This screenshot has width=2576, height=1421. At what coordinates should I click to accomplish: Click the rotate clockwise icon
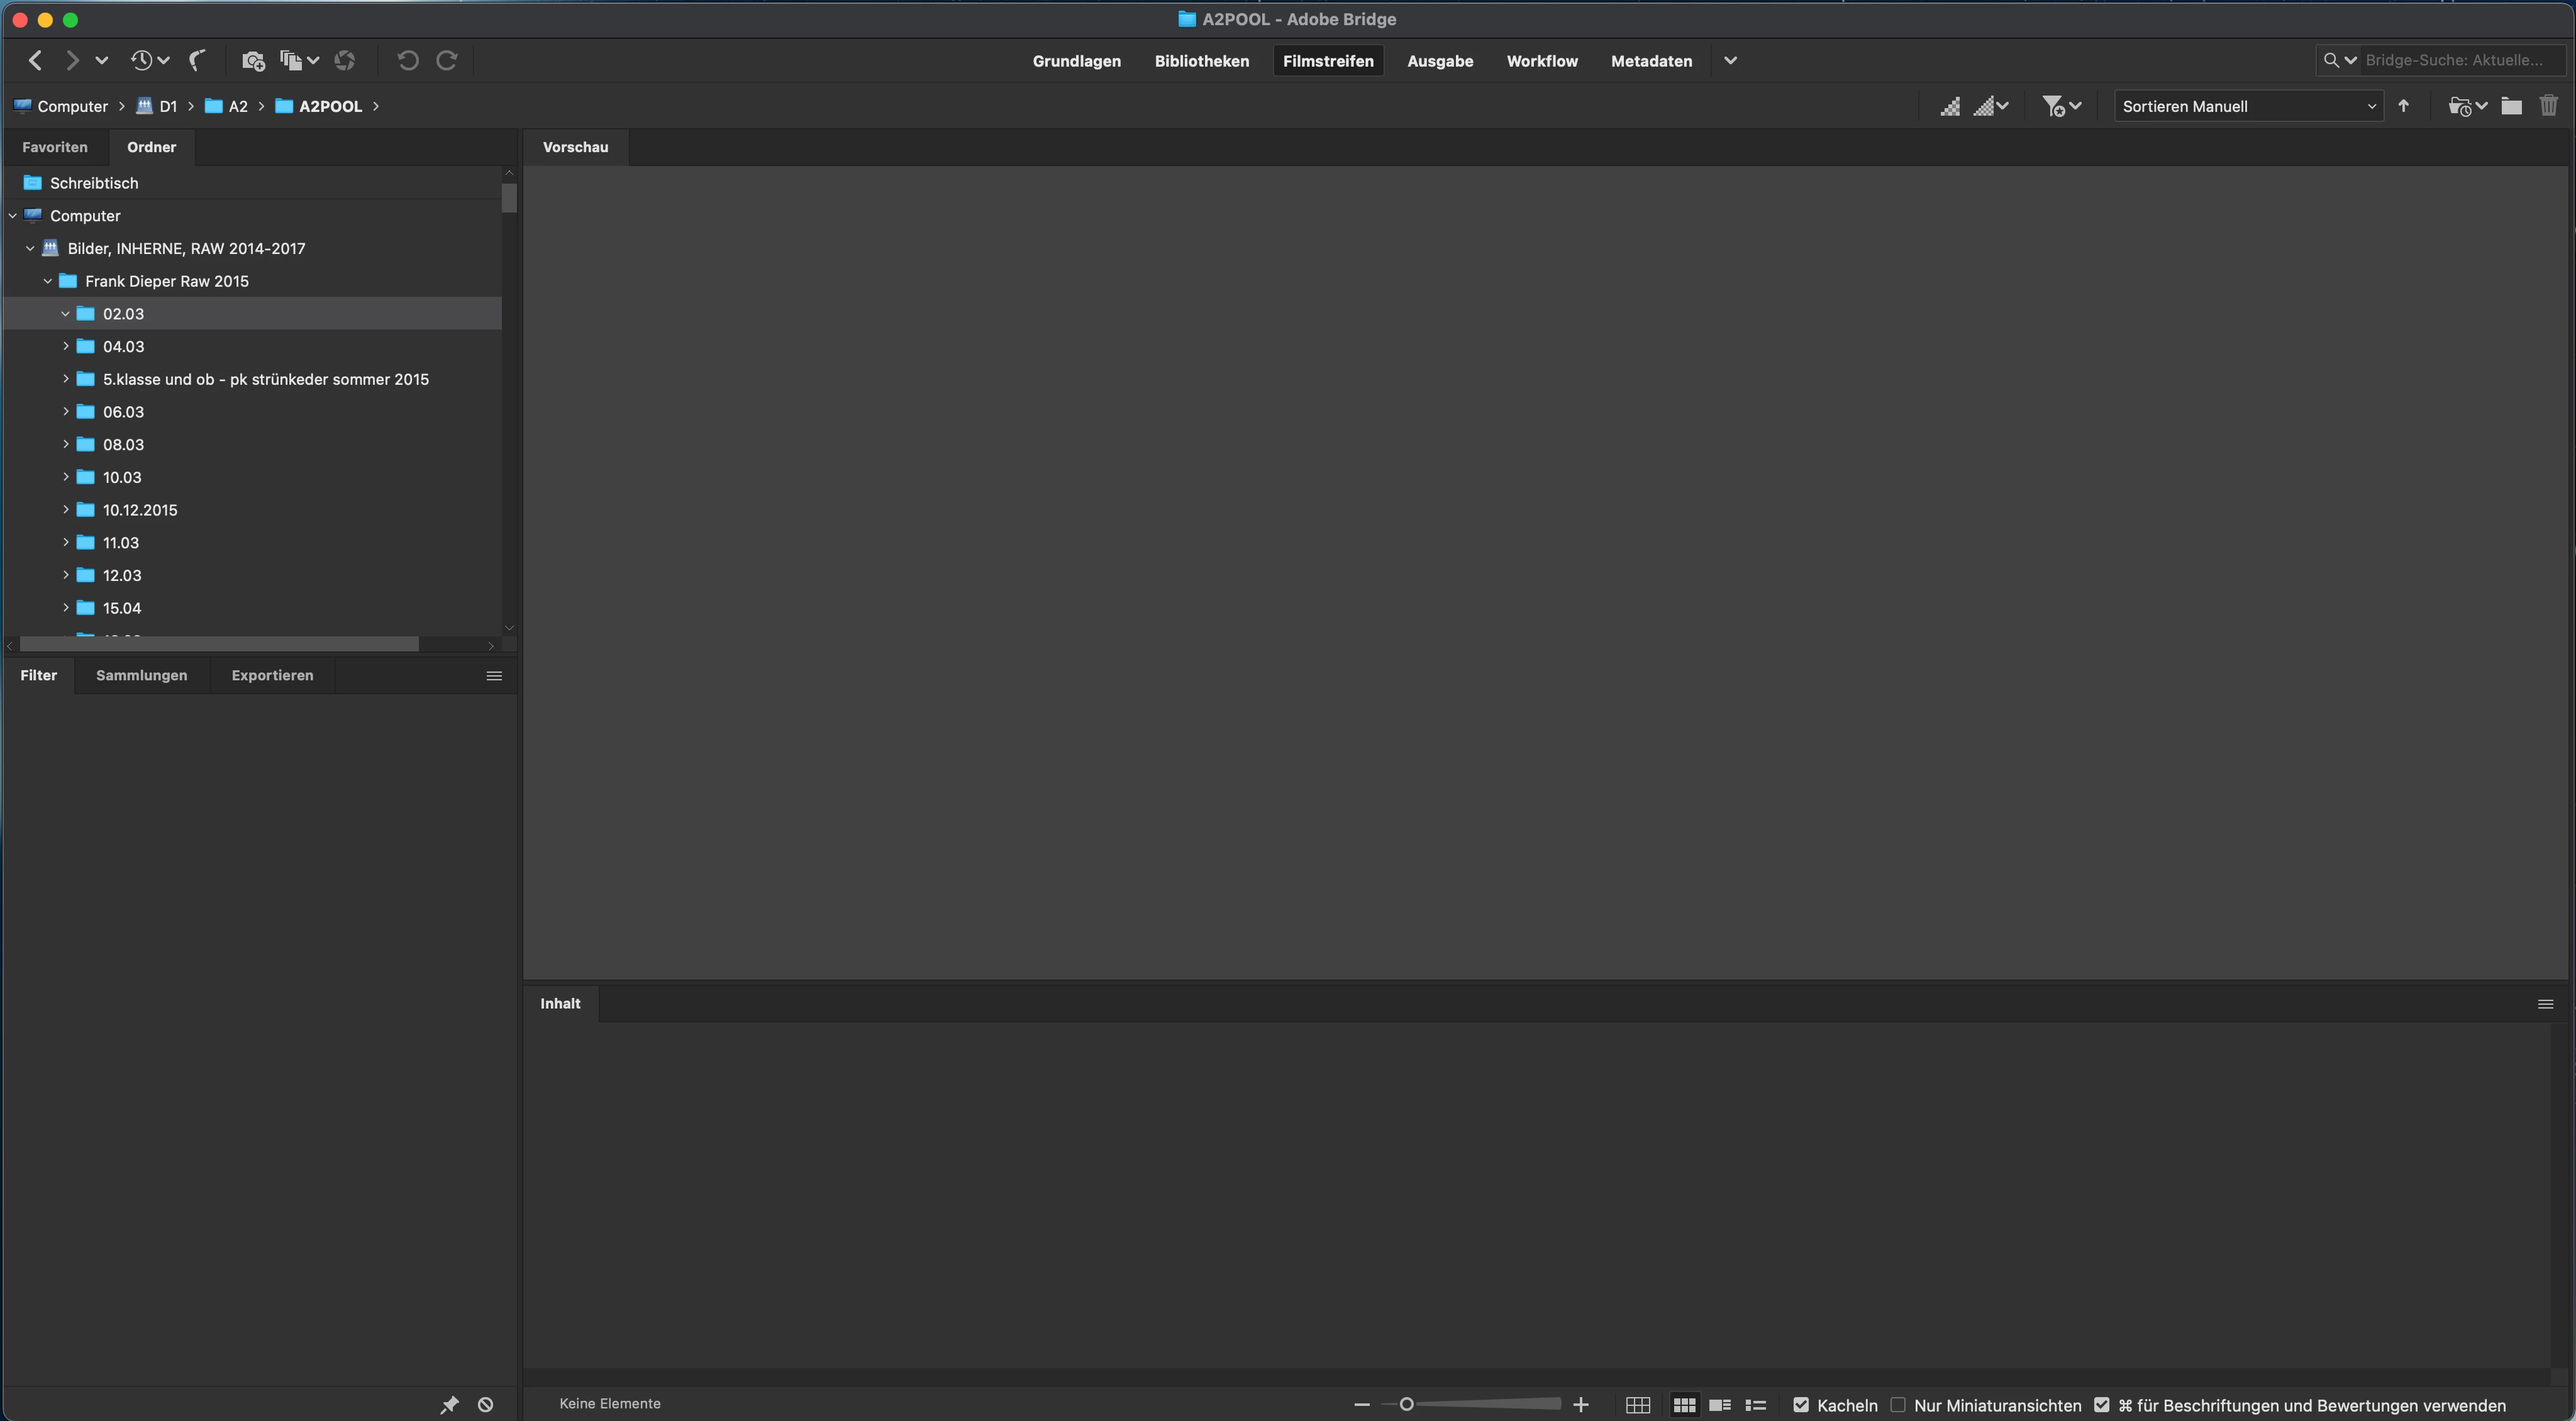(447, 60)
